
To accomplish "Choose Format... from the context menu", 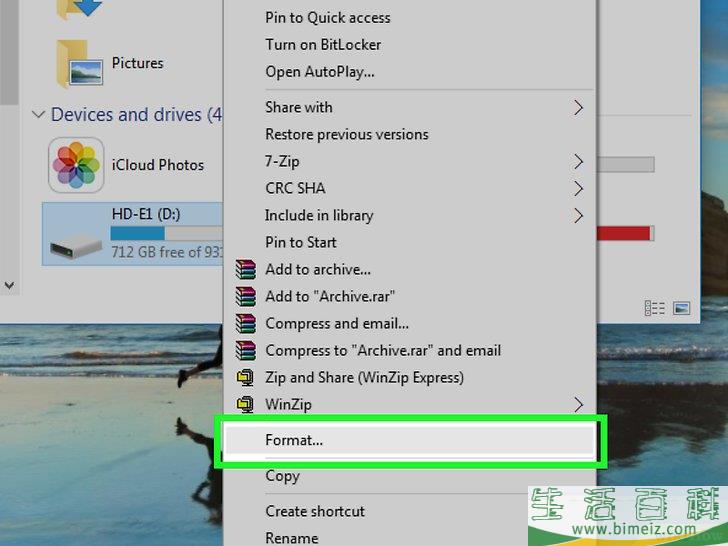I will tap(294, 439).
